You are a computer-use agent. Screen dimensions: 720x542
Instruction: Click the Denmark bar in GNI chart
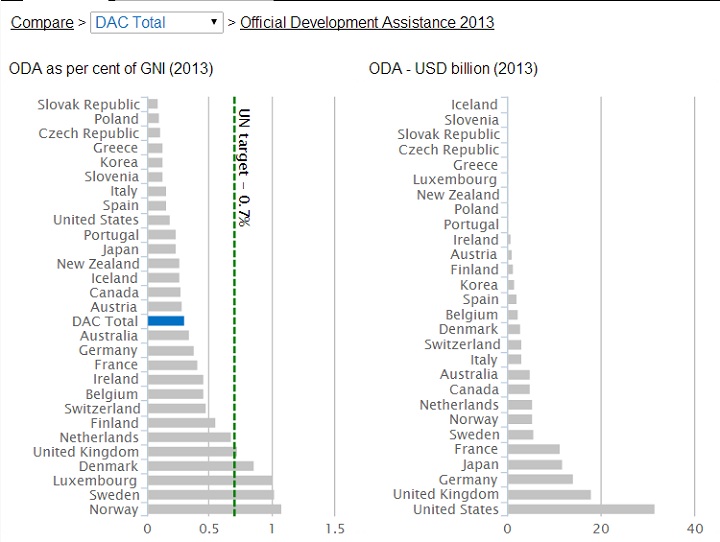pos(200,466)
